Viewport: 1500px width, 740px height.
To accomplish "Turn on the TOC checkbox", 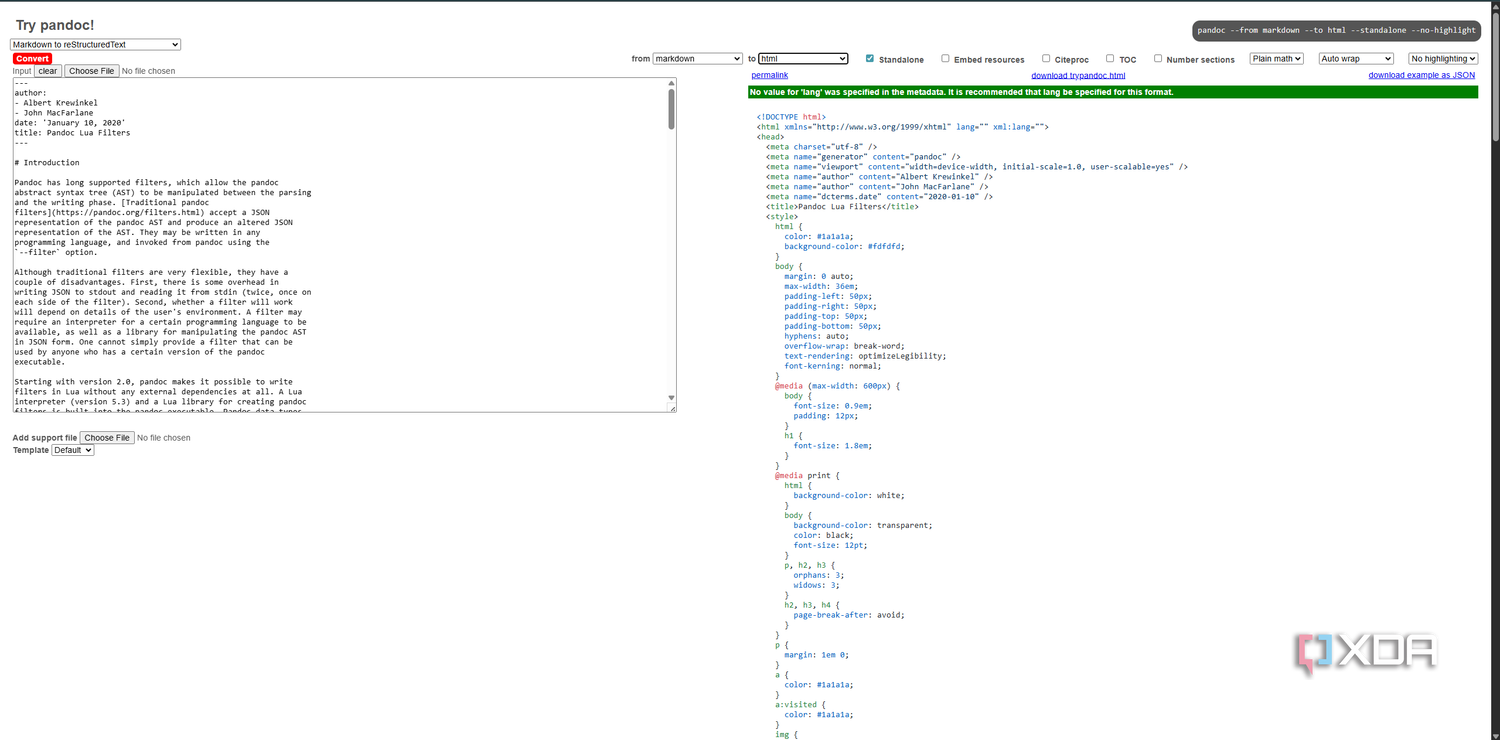I will 1110,59.
